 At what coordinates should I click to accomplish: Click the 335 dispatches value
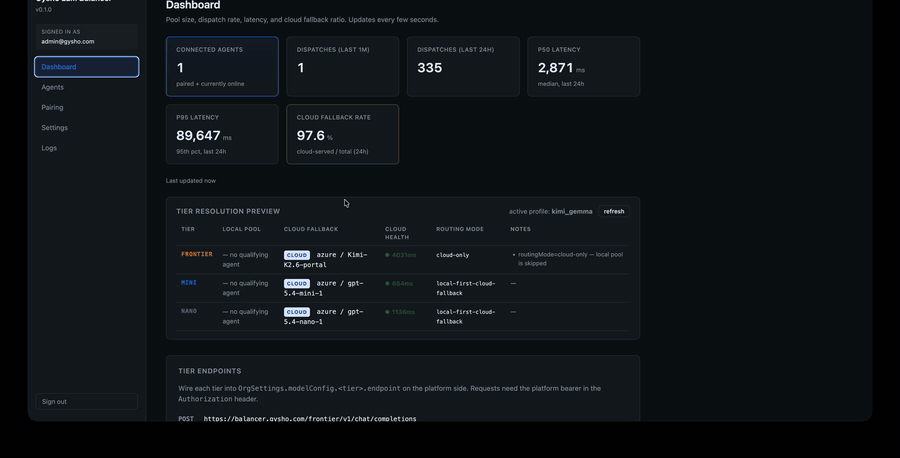(429, 68)
